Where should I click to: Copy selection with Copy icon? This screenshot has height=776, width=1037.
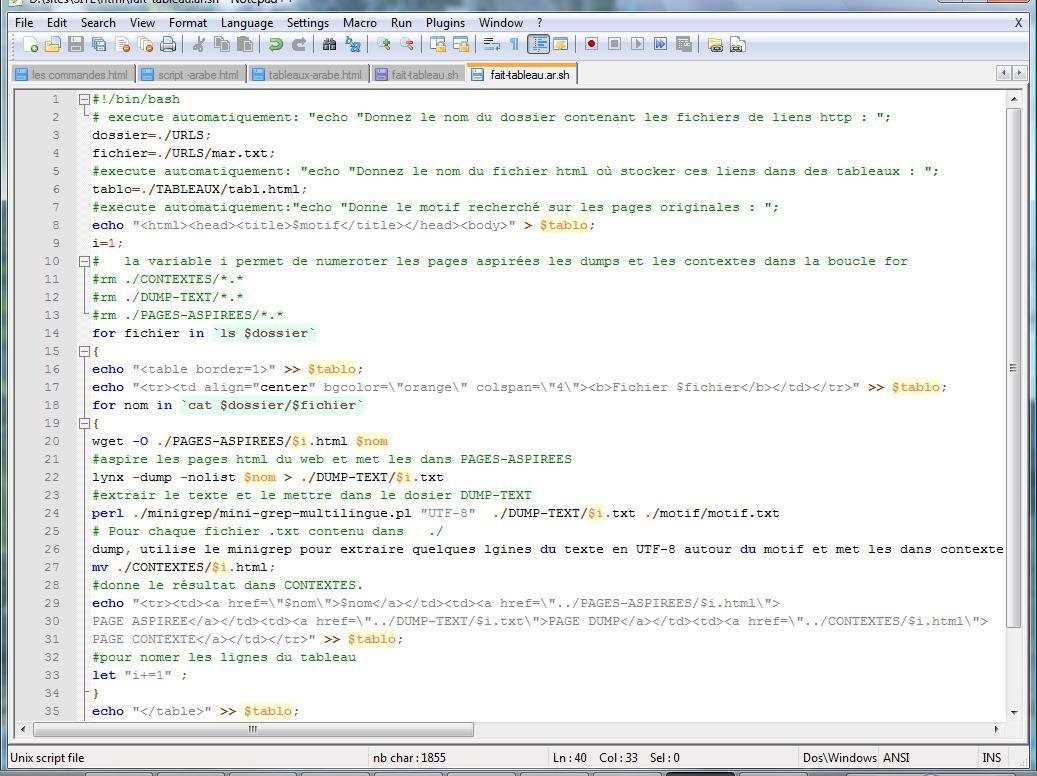[x=222, y=45]
